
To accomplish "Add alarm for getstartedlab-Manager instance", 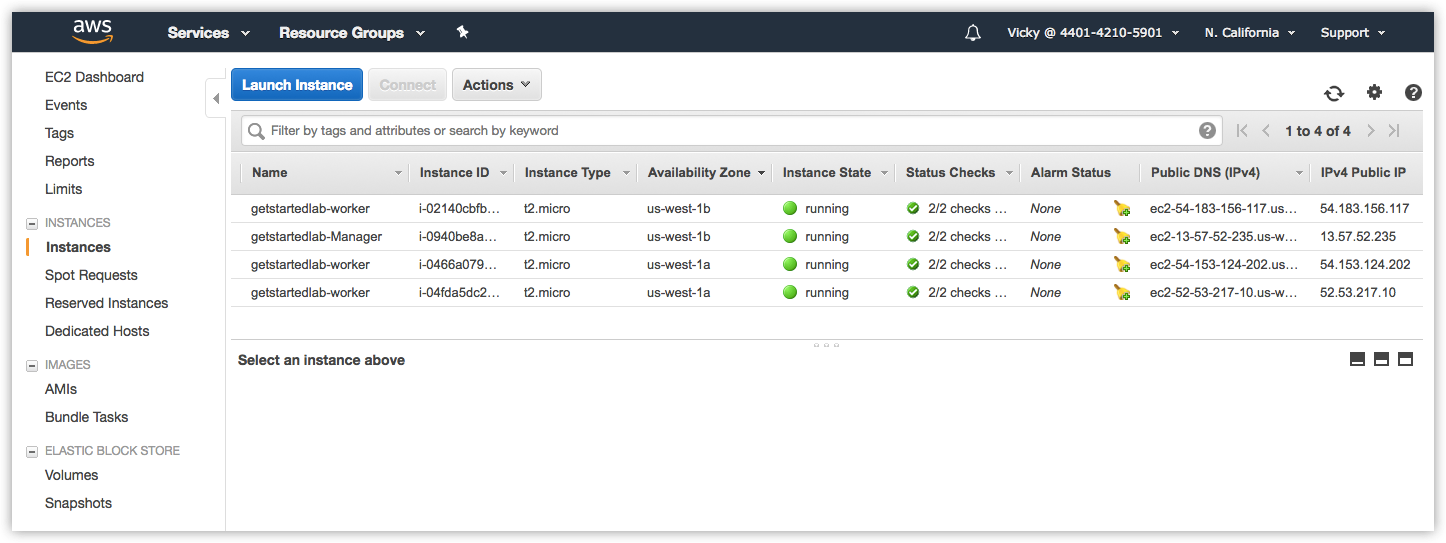I will (1122, 237).
